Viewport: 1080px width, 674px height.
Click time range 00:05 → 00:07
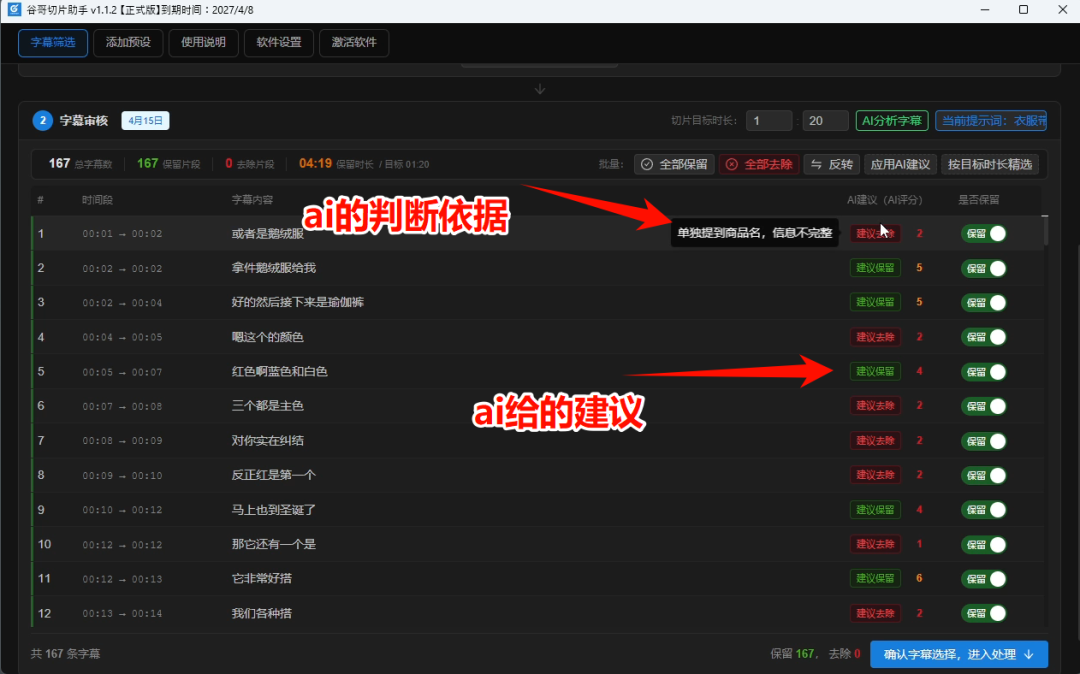click(x=122, y=372)
